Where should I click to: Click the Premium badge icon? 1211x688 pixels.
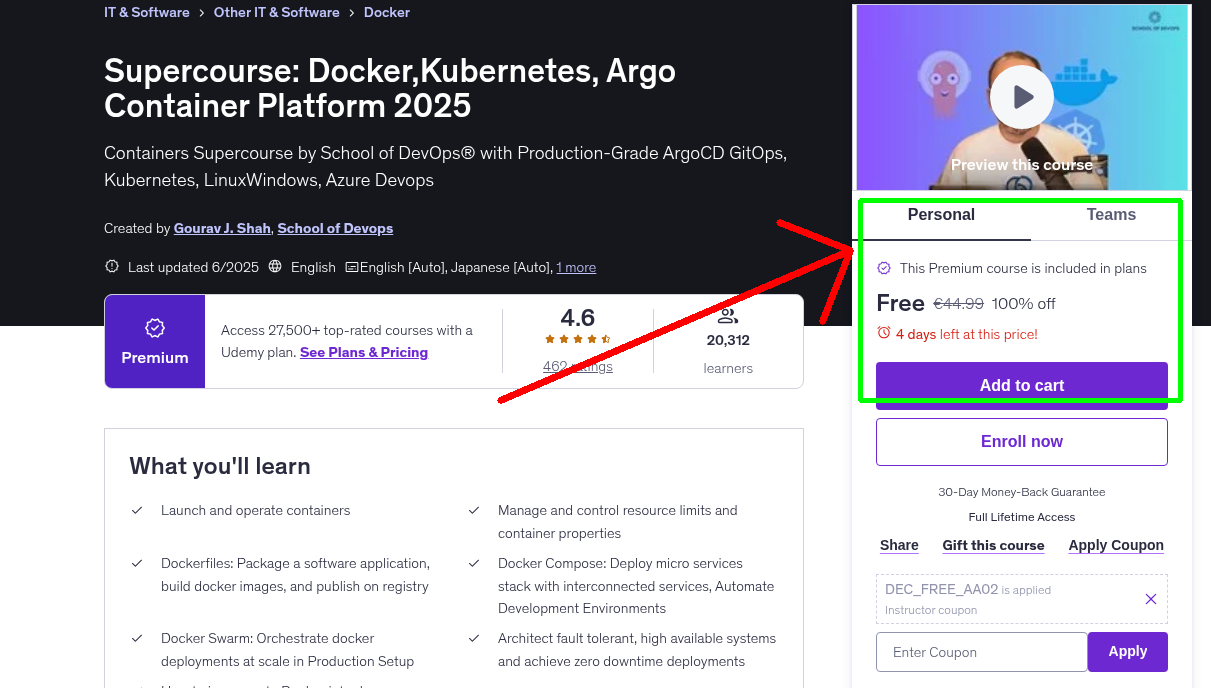(154, 327)
